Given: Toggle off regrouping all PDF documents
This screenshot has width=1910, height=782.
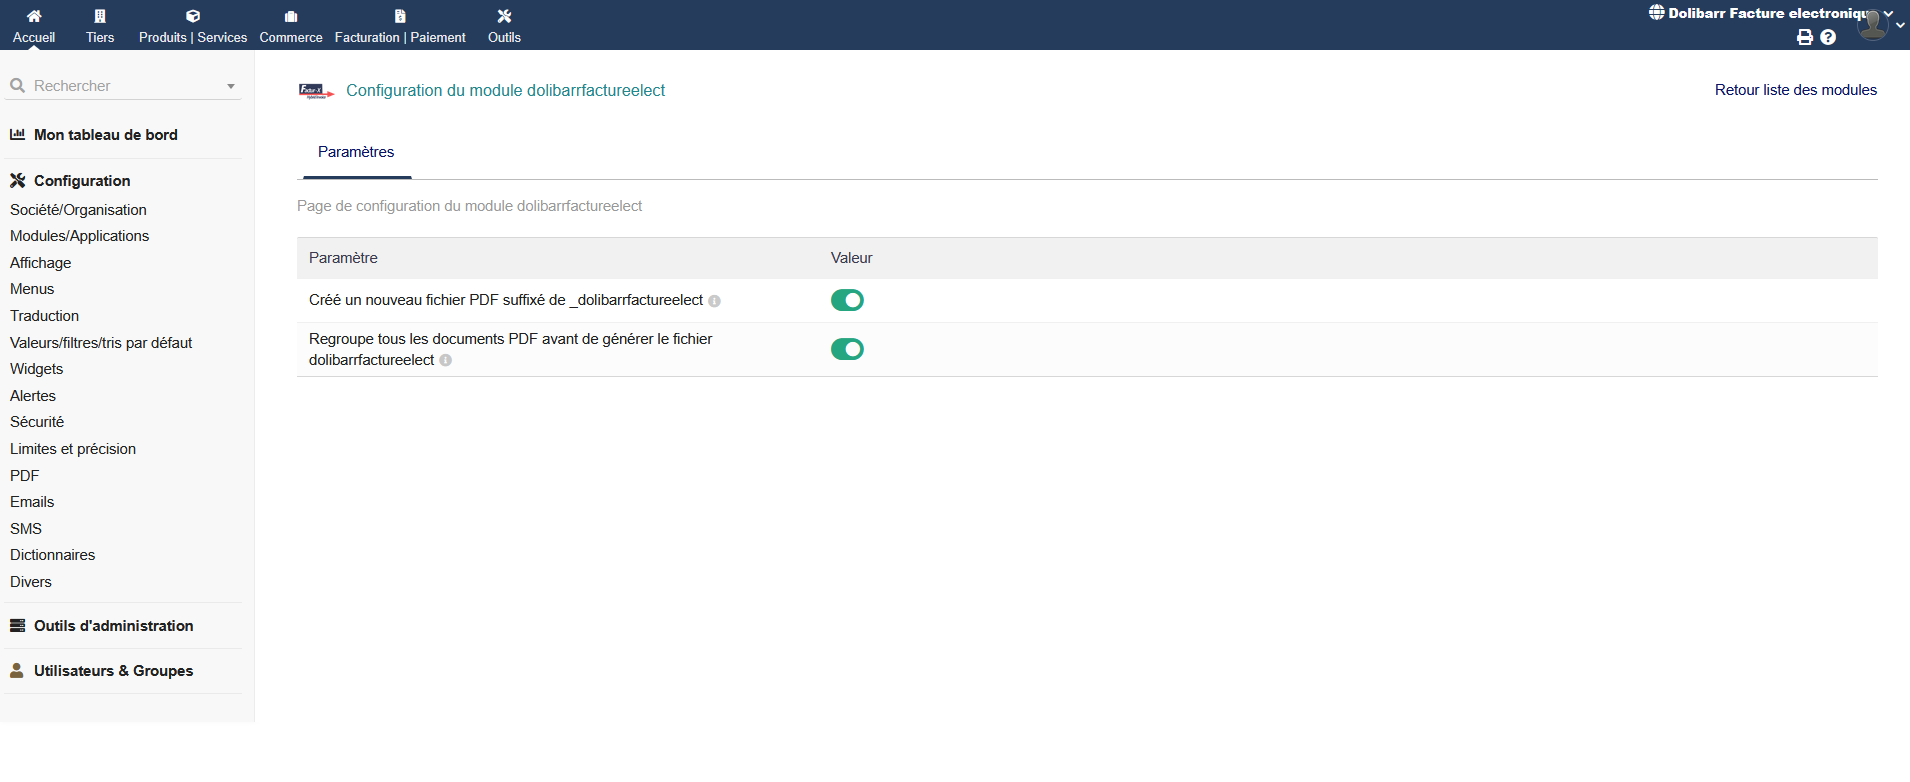Looking at the screenshot, I should coord(847,349).
